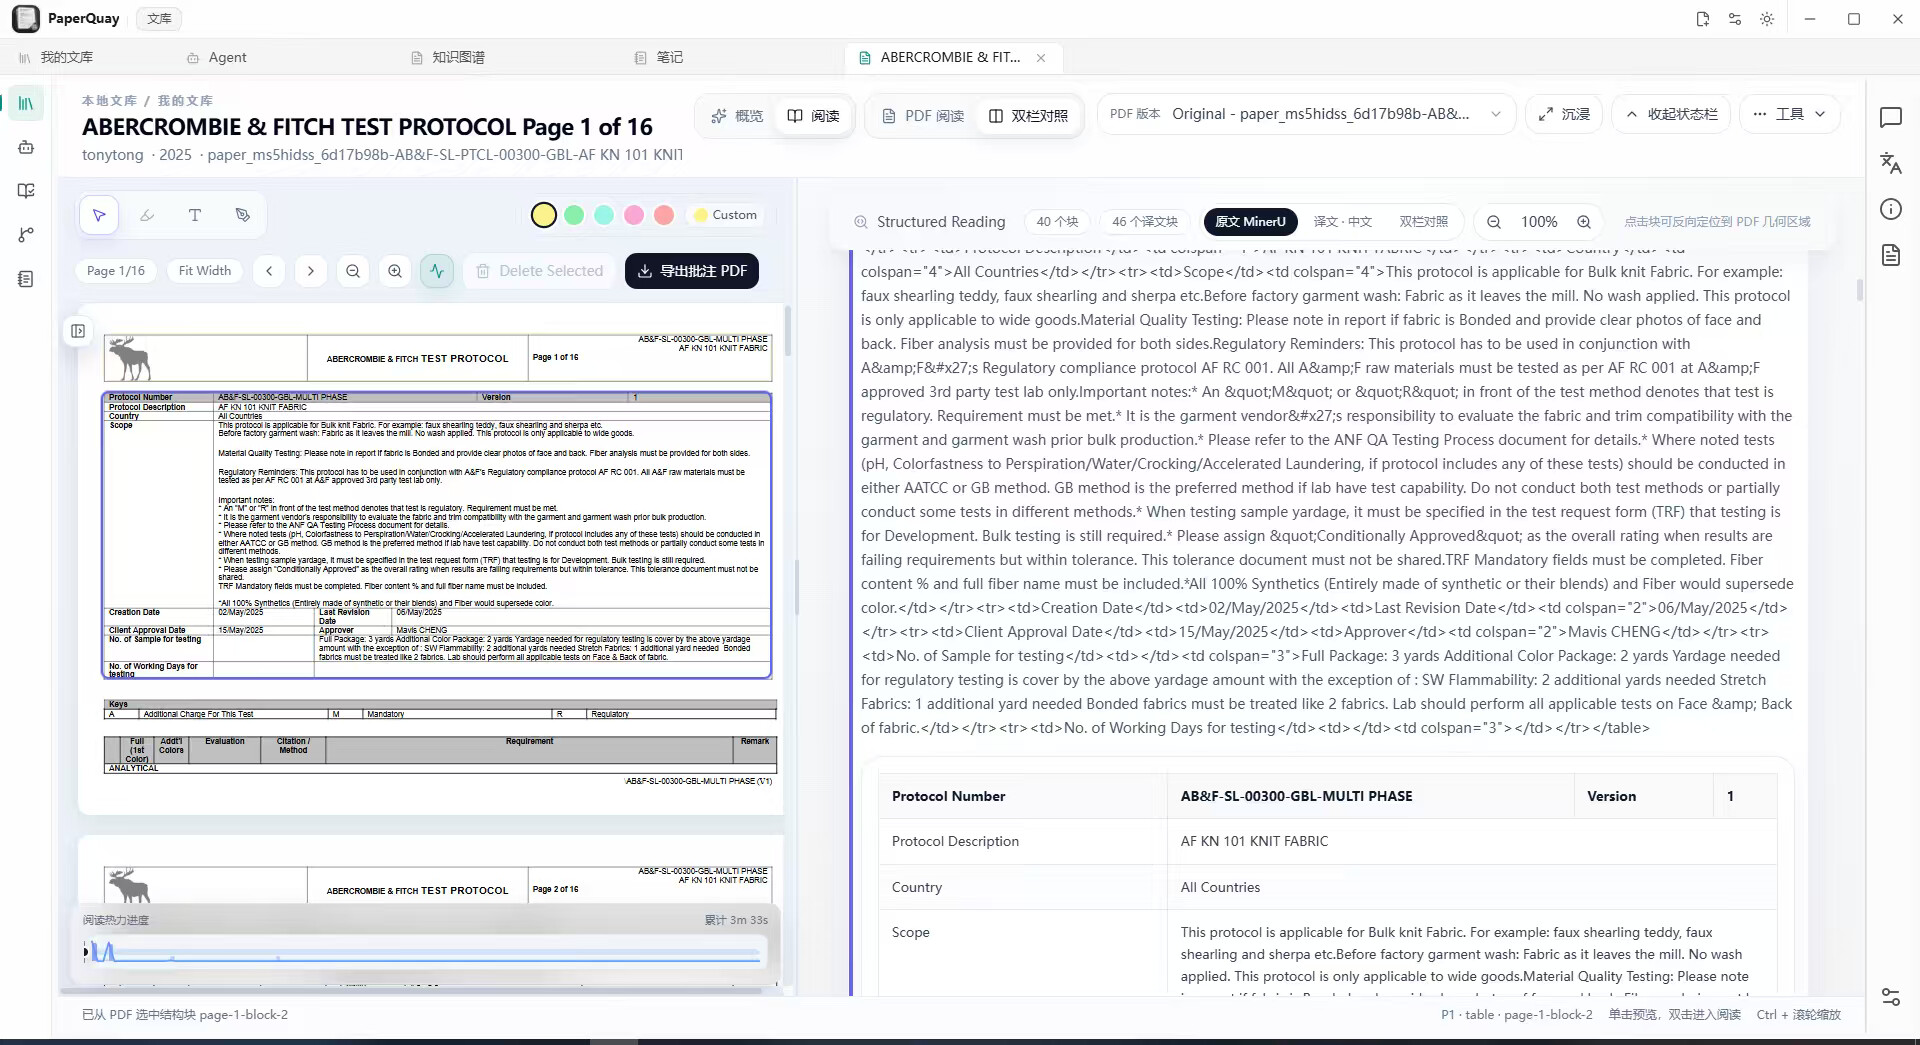The image size is (1920, 1045).
Task: Pick the pink highlight color
Action: point(634,215)
